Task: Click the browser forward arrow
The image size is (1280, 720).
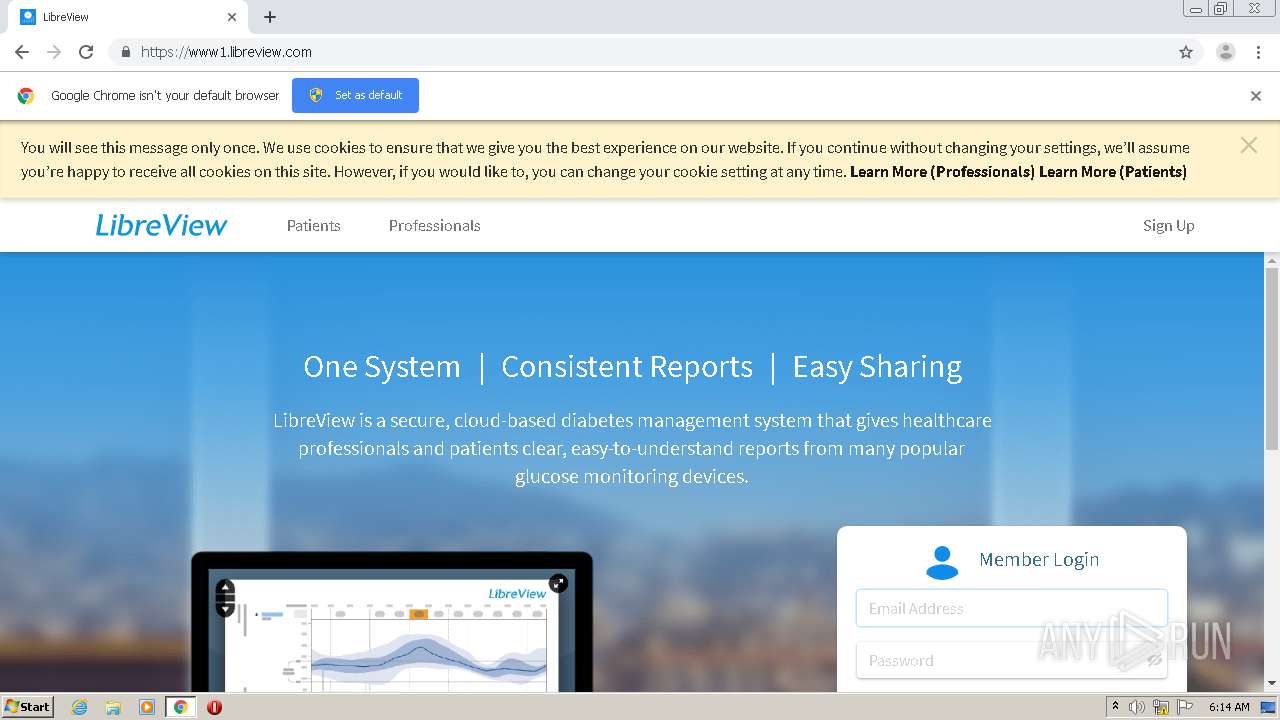Action: pos(54,52)
